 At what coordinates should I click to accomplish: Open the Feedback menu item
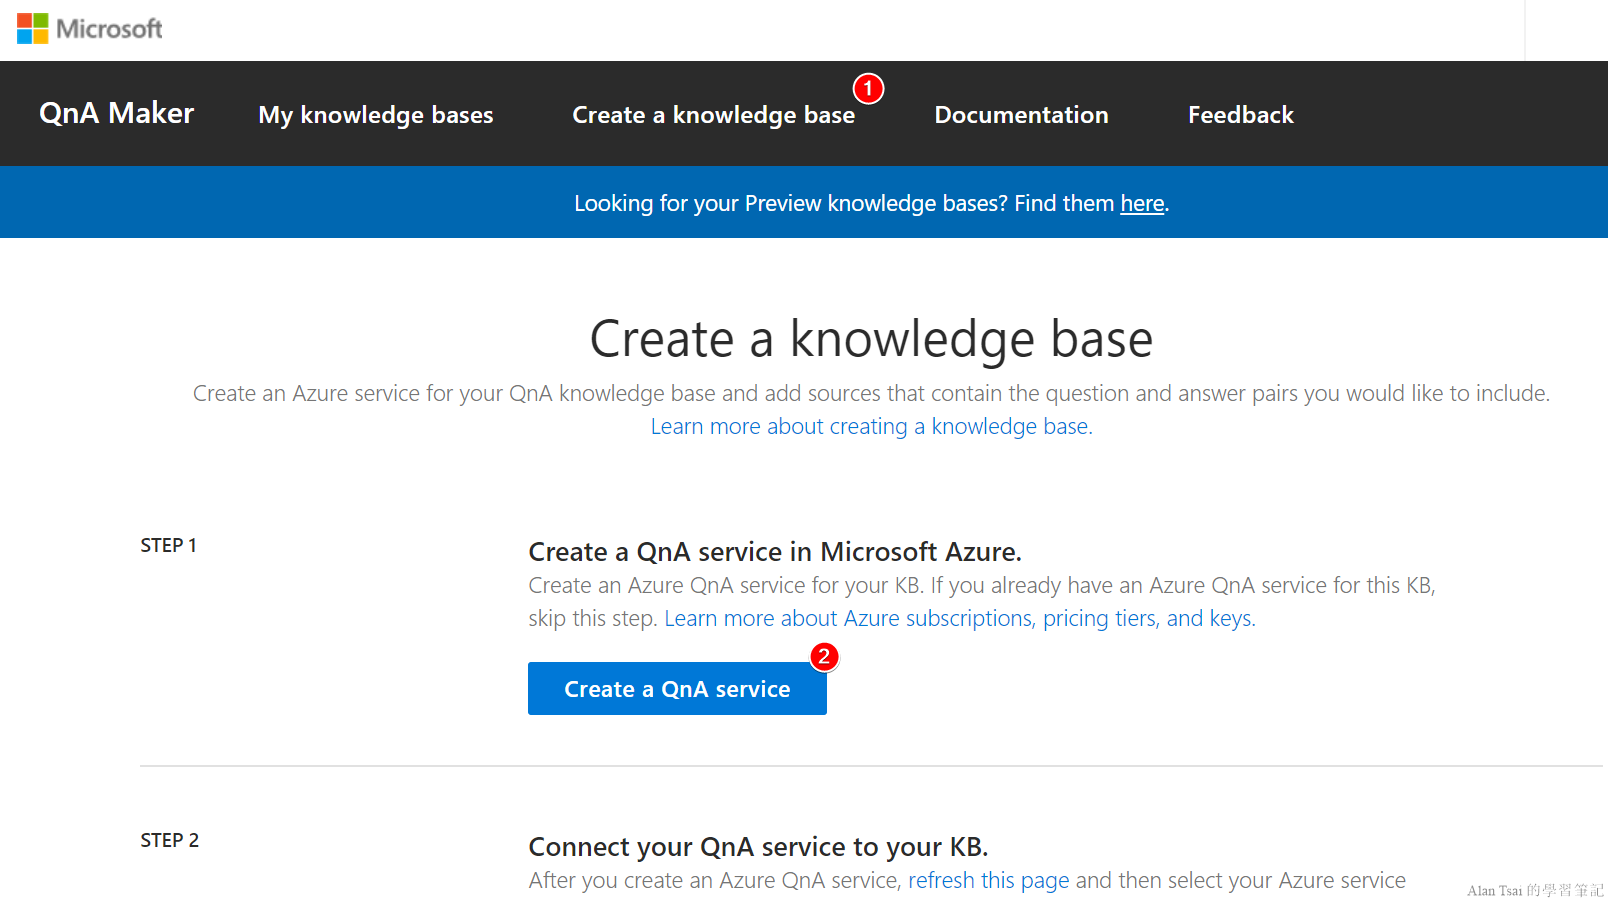[1241, 115]
